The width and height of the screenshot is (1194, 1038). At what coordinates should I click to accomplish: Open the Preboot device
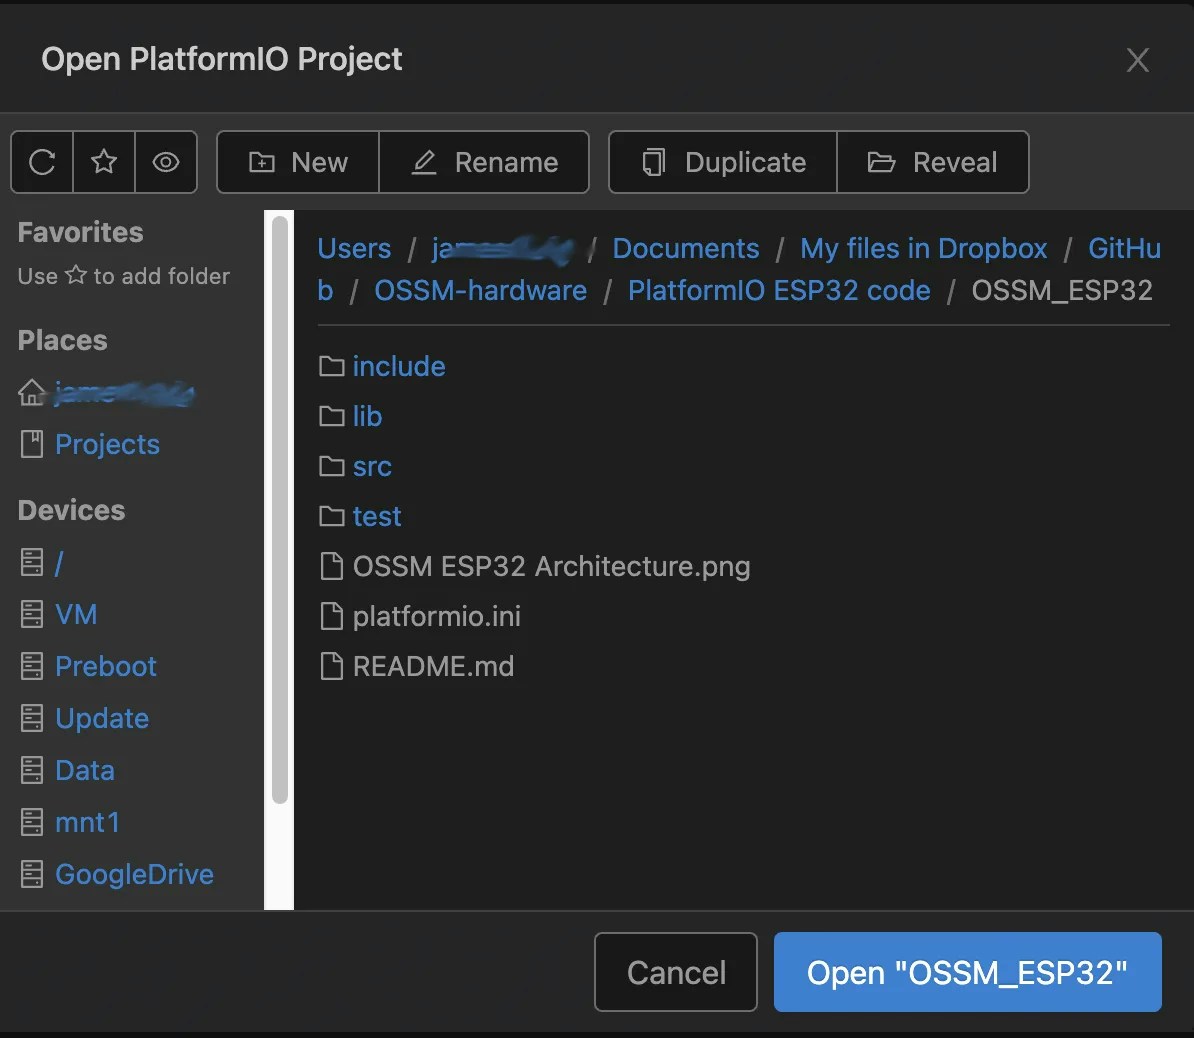[x=105, y=665]
